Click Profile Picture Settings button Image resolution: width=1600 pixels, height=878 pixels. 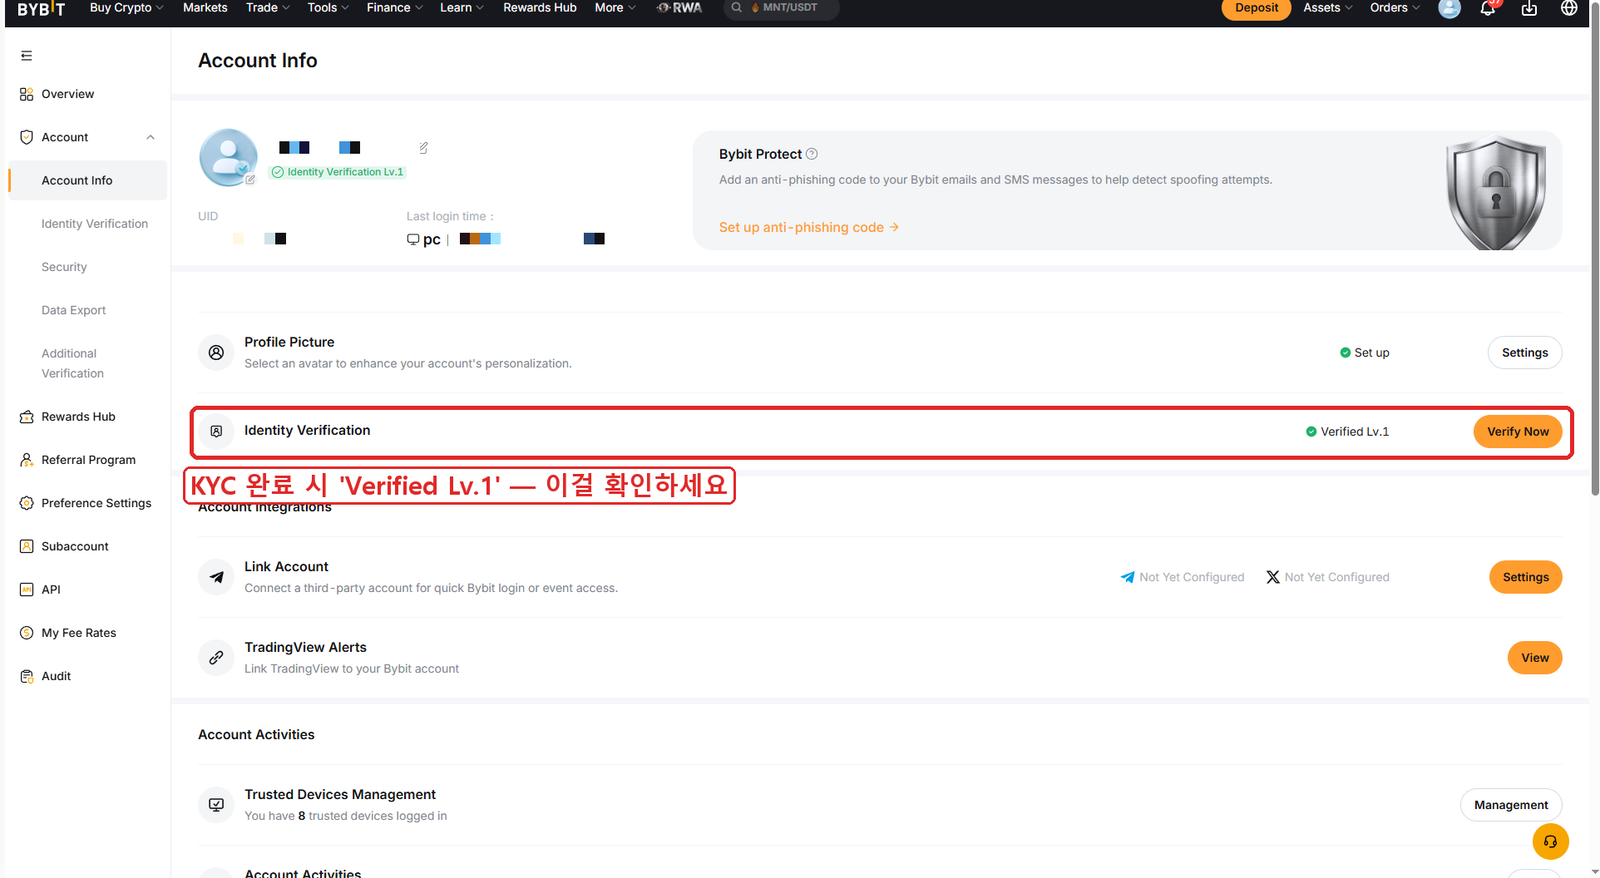1524,353
